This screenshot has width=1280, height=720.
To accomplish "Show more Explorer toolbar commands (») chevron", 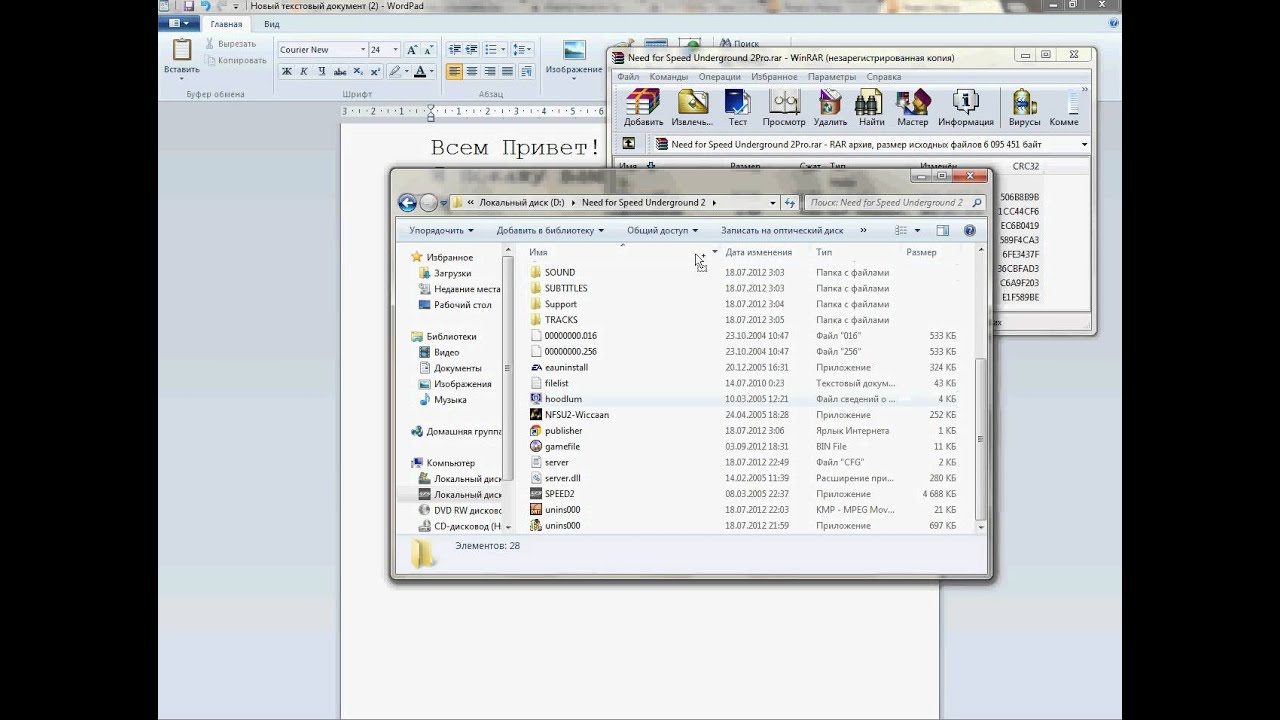I will (x=863, y=231).
